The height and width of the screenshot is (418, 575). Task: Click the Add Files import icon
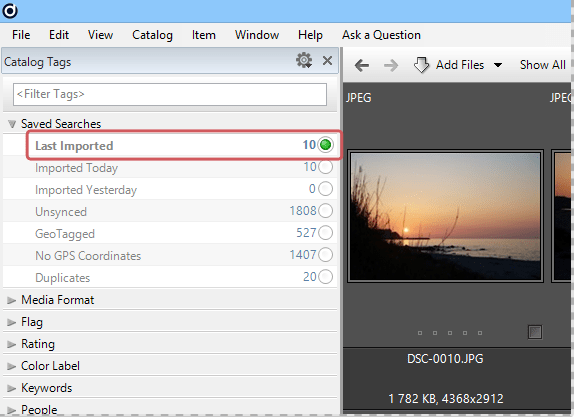(421, 65)
